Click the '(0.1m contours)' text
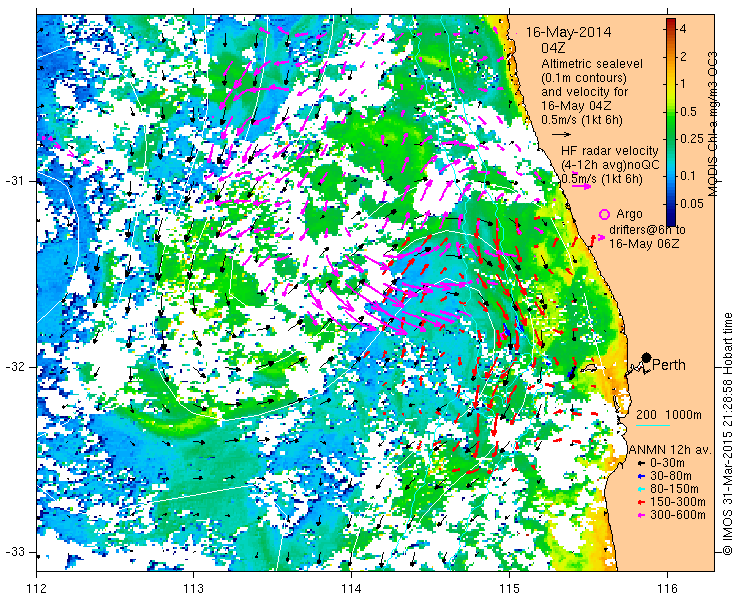The height and width of the screenshot is (600, 740). coord(584,77)
